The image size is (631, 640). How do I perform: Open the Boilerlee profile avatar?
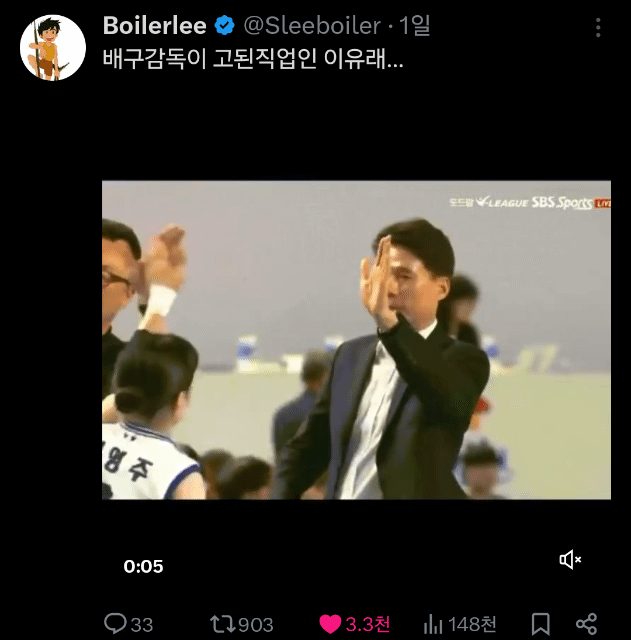53,47
